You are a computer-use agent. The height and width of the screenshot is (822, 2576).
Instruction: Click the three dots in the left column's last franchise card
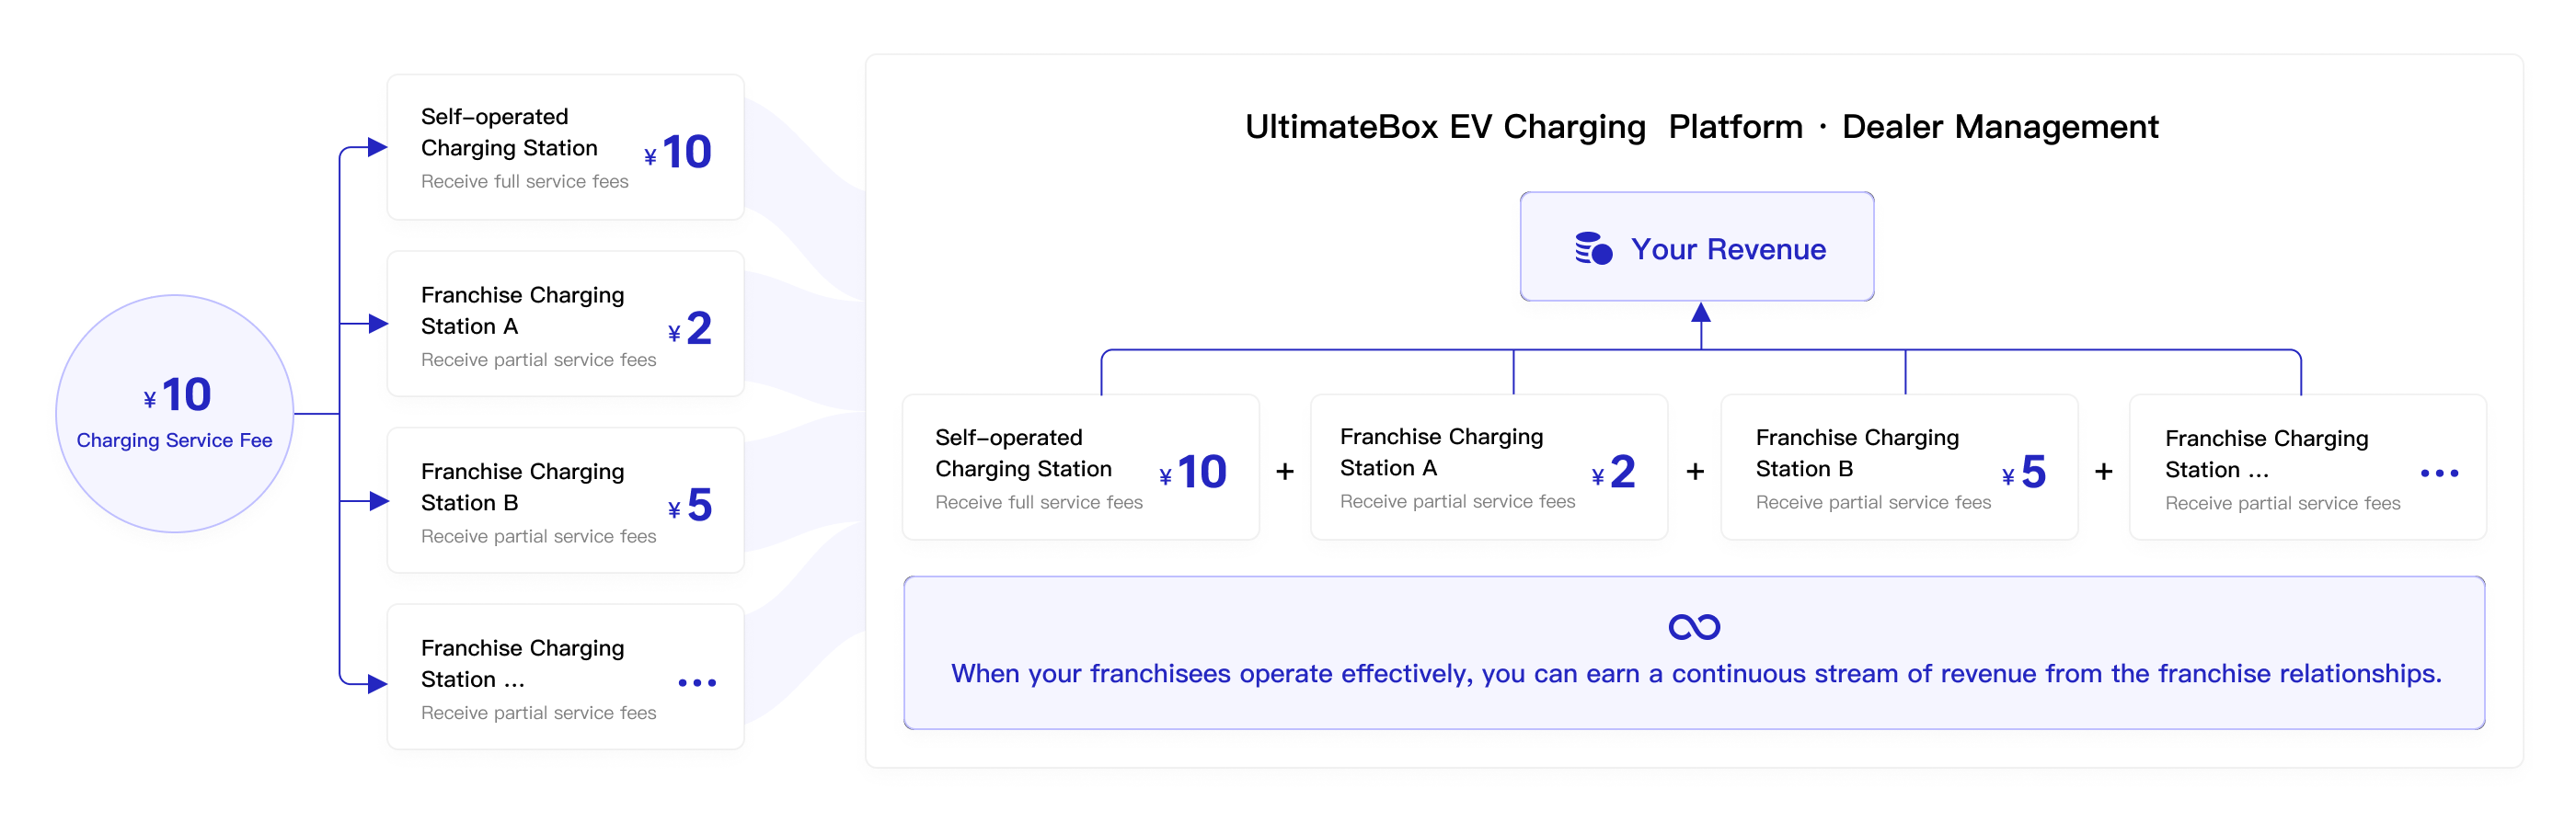click(x=697, y=683)
